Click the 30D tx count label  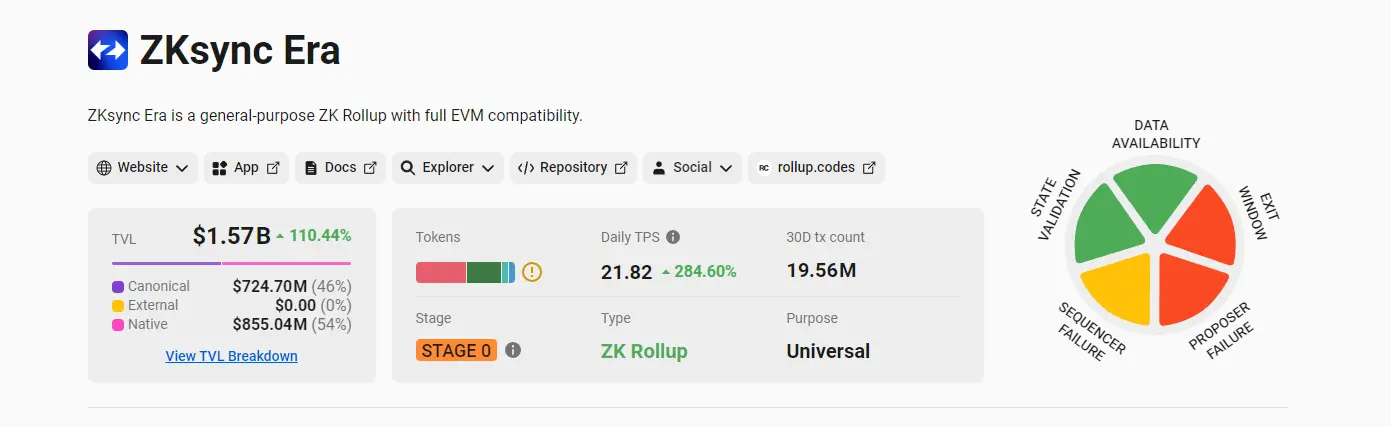pyautogui.click(x=826, y=237)
